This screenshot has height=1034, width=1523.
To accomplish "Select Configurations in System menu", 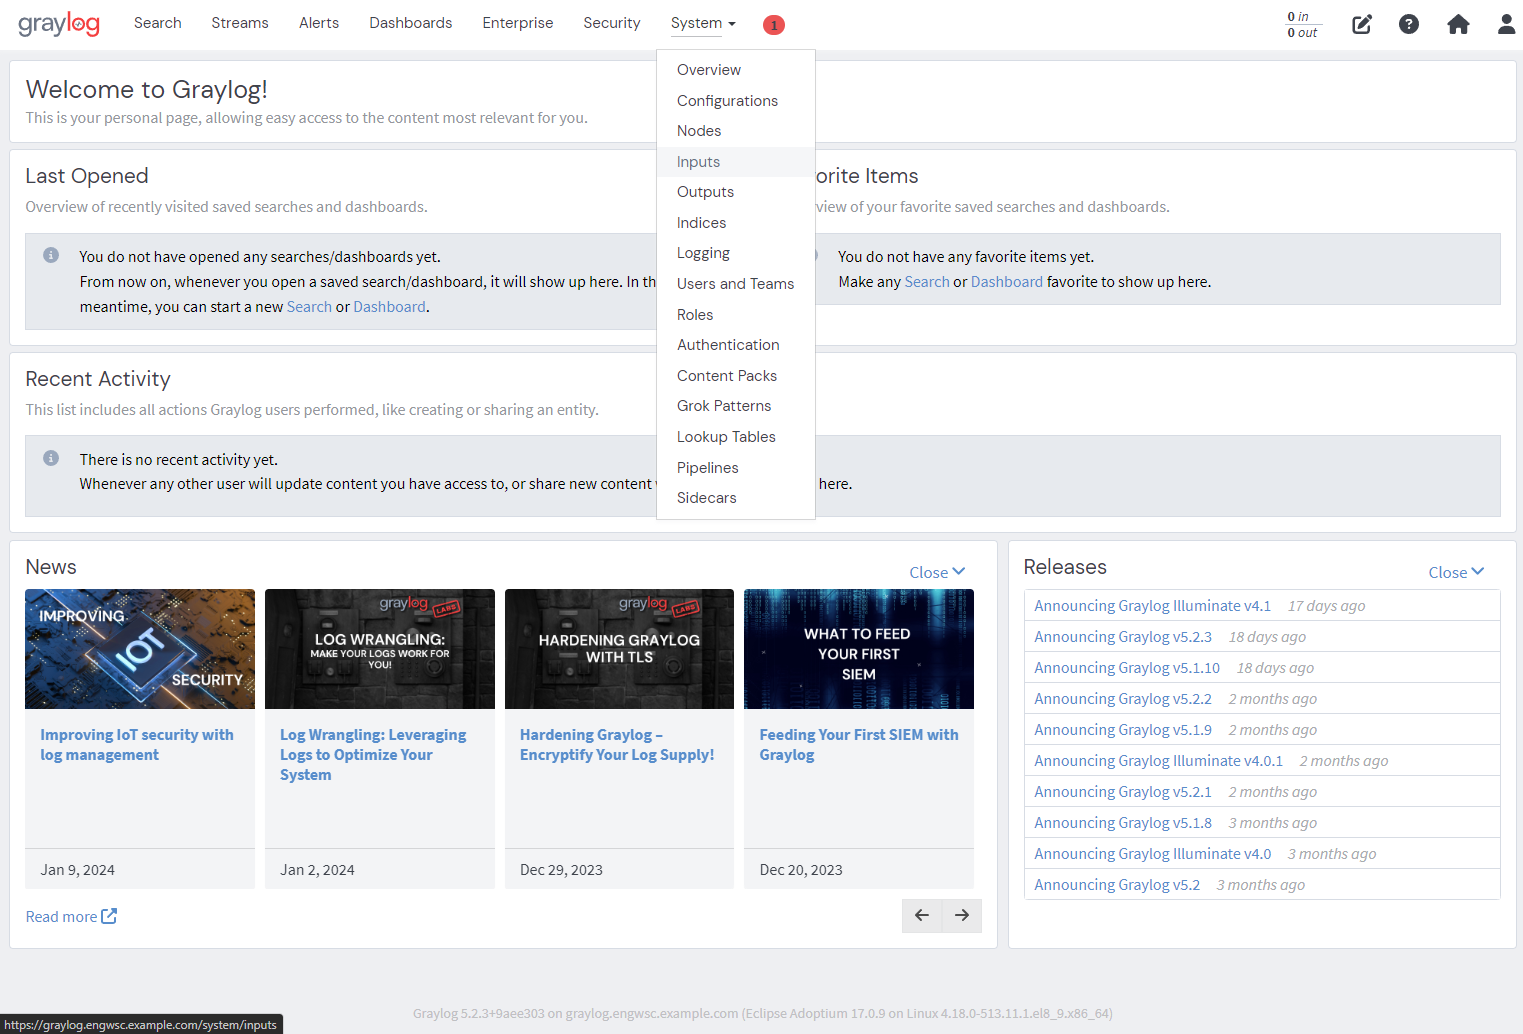I will coord(736,101).
